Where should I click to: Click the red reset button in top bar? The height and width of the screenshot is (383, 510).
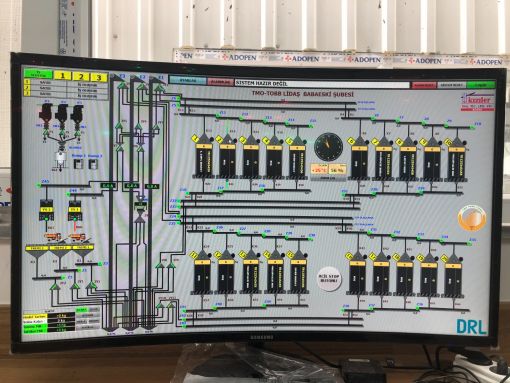423,85
